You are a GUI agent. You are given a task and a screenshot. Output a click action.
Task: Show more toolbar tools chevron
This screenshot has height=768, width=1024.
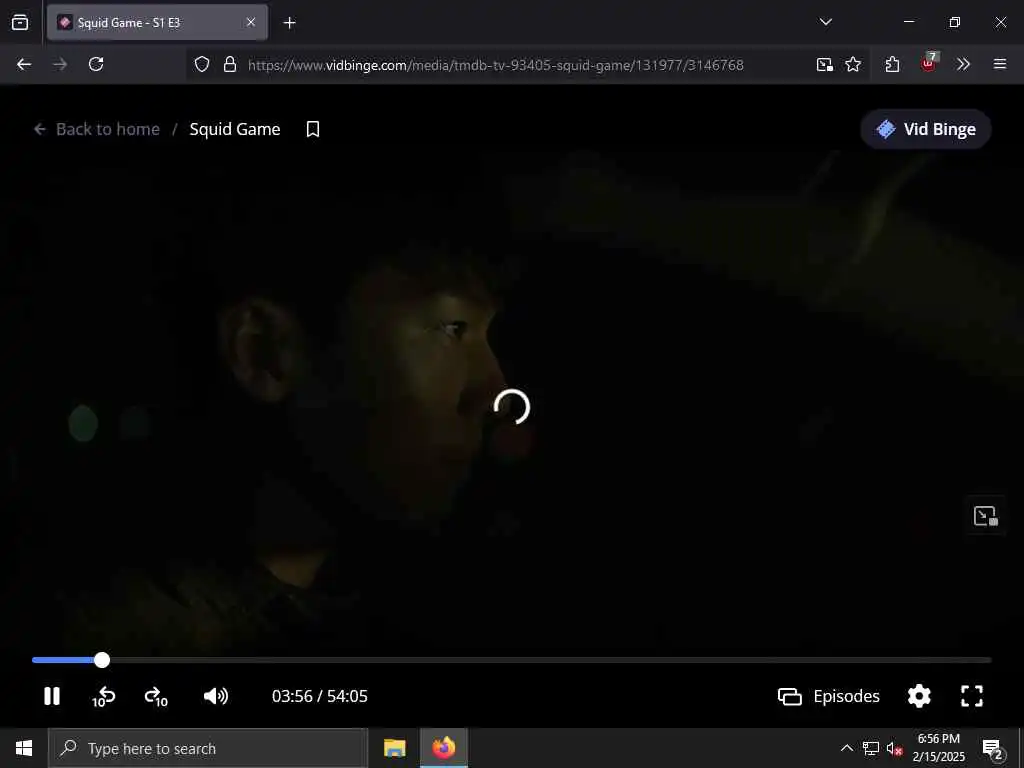tap(963, 64)
